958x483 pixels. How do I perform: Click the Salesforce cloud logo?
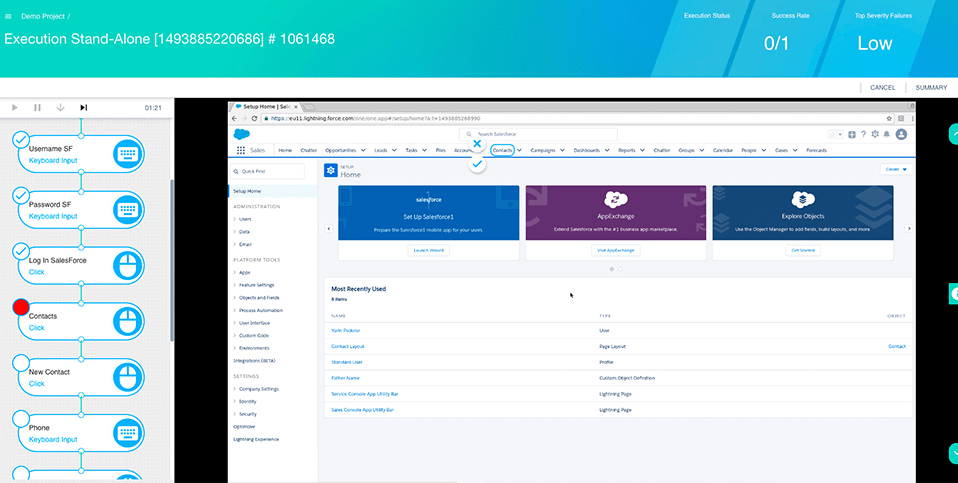click(241, 134)
